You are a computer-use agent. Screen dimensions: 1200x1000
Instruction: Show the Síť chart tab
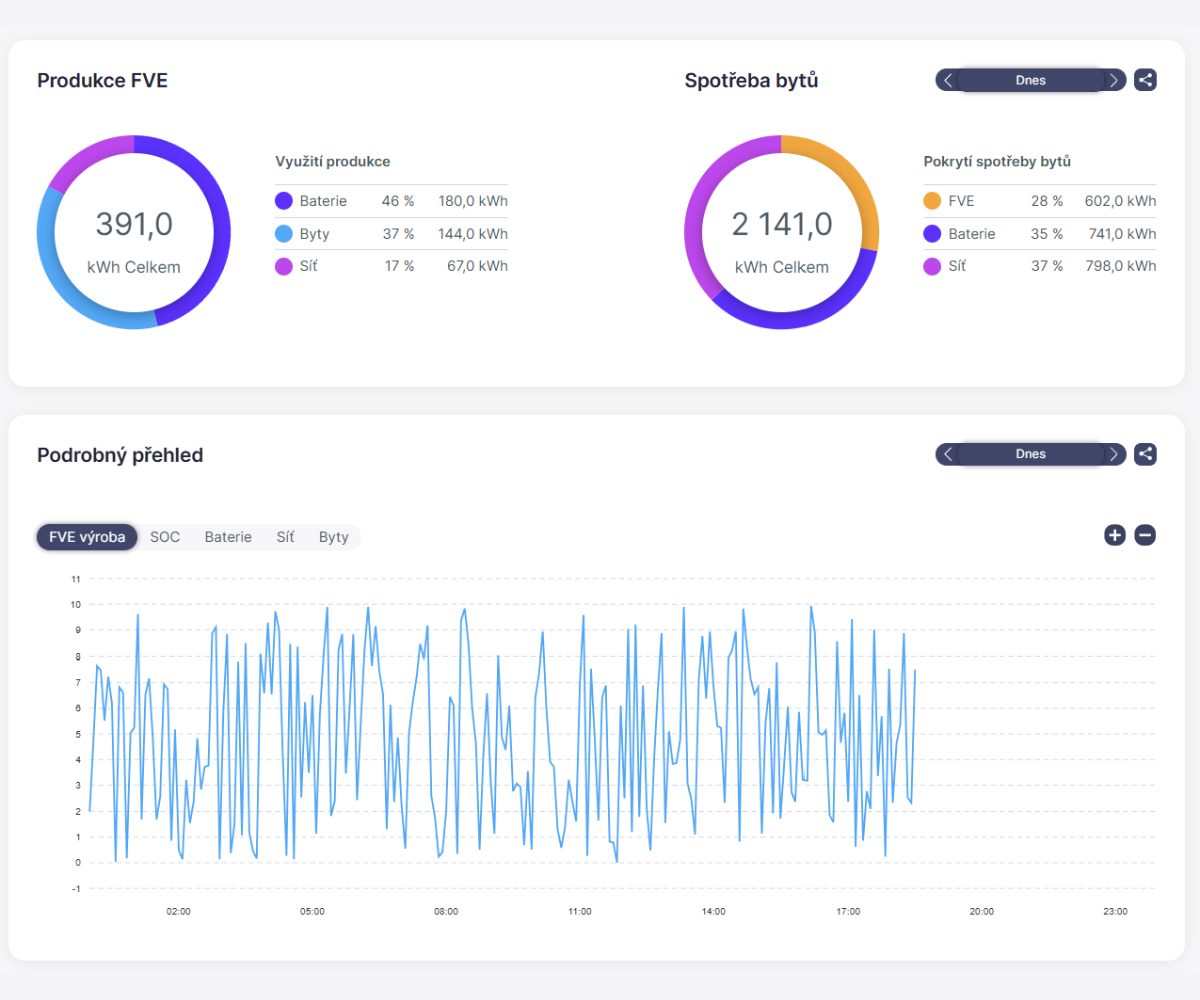pyautogui.click(x=285, y=537)
